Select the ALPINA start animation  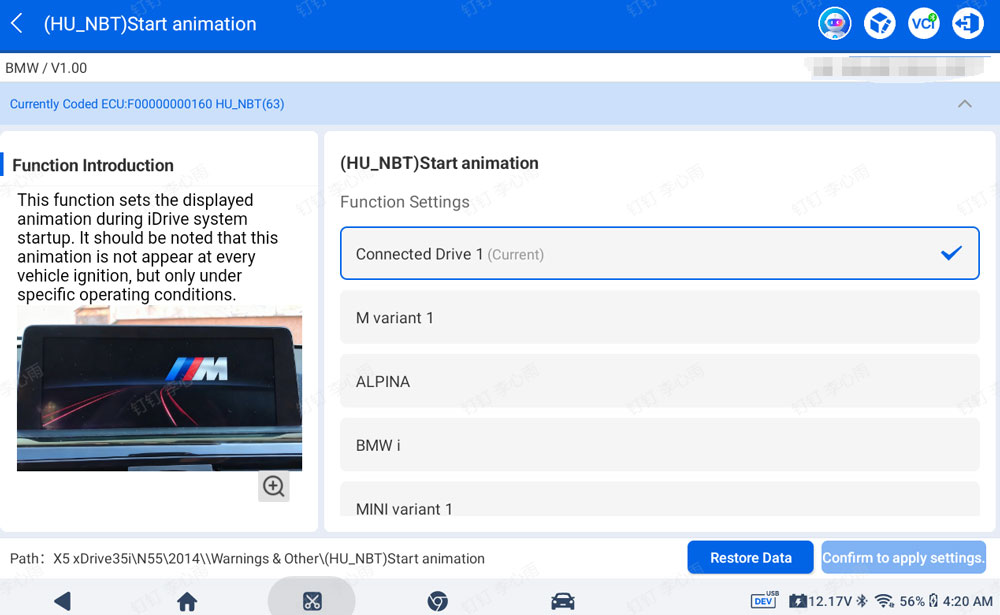point(659,381)
